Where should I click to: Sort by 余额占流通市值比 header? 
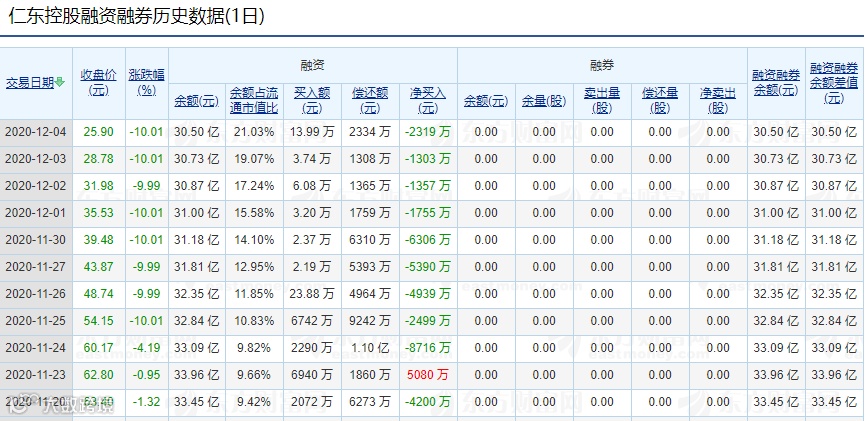254,101
